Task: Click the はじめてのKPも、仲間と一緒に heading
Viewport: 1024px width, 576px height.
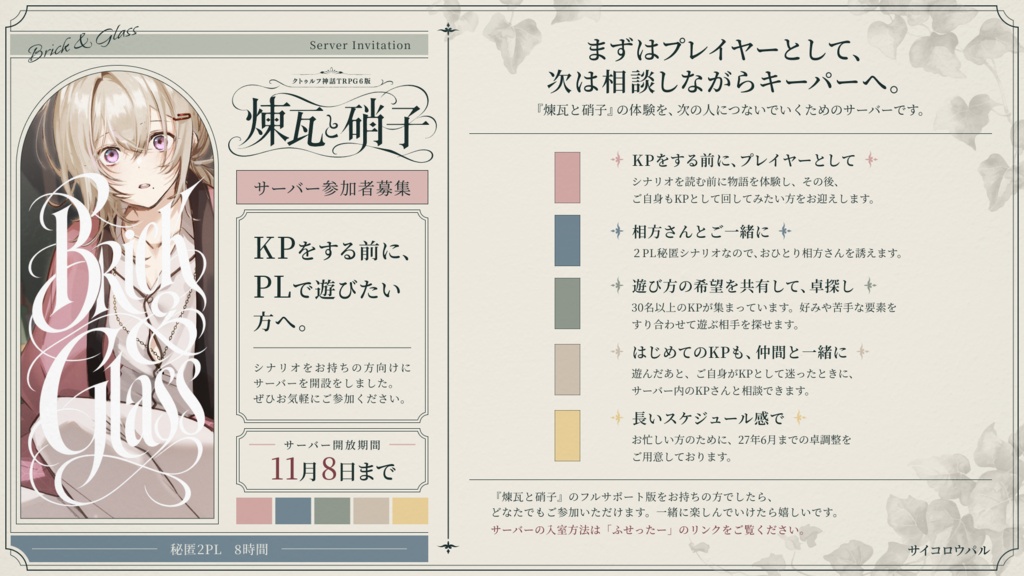Action: click(739, 353)
